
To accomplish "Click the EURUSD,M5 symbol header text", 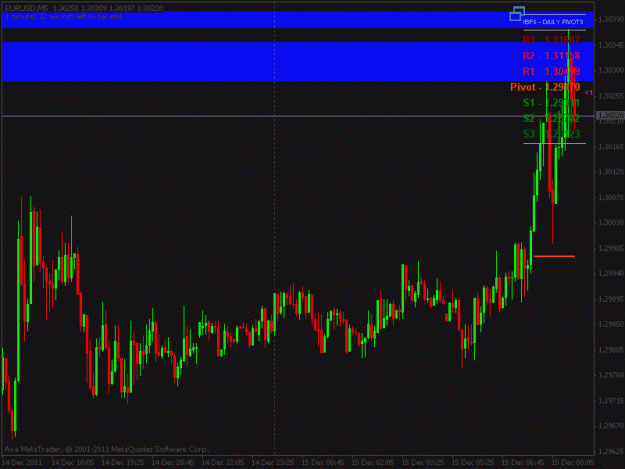I will (x=26, y=8).
